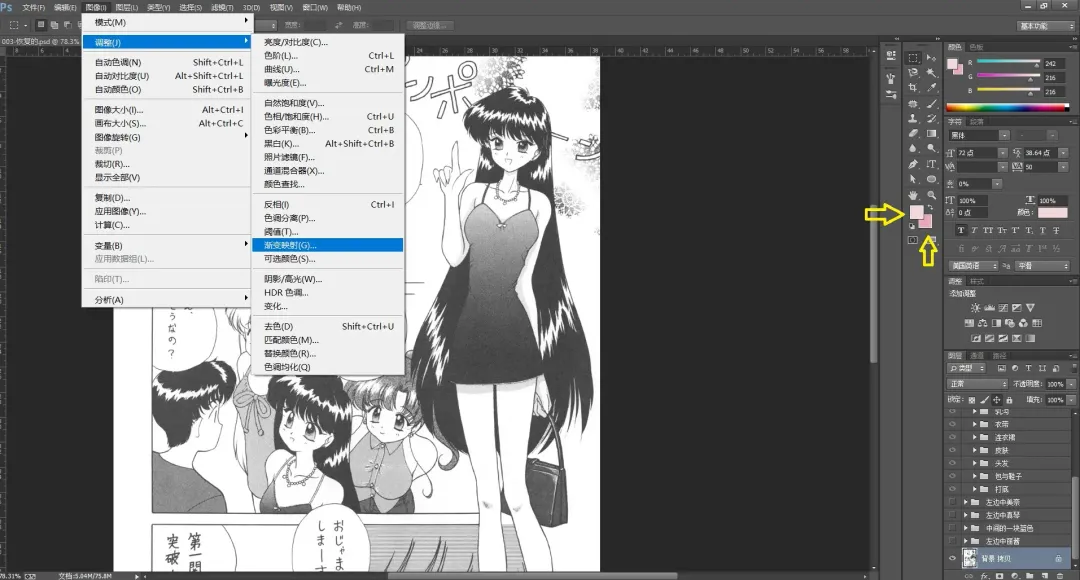
Task: Click the 背景 拷贝 layer thumbnail
Action: pyautogui.click(x=969, y=556)
